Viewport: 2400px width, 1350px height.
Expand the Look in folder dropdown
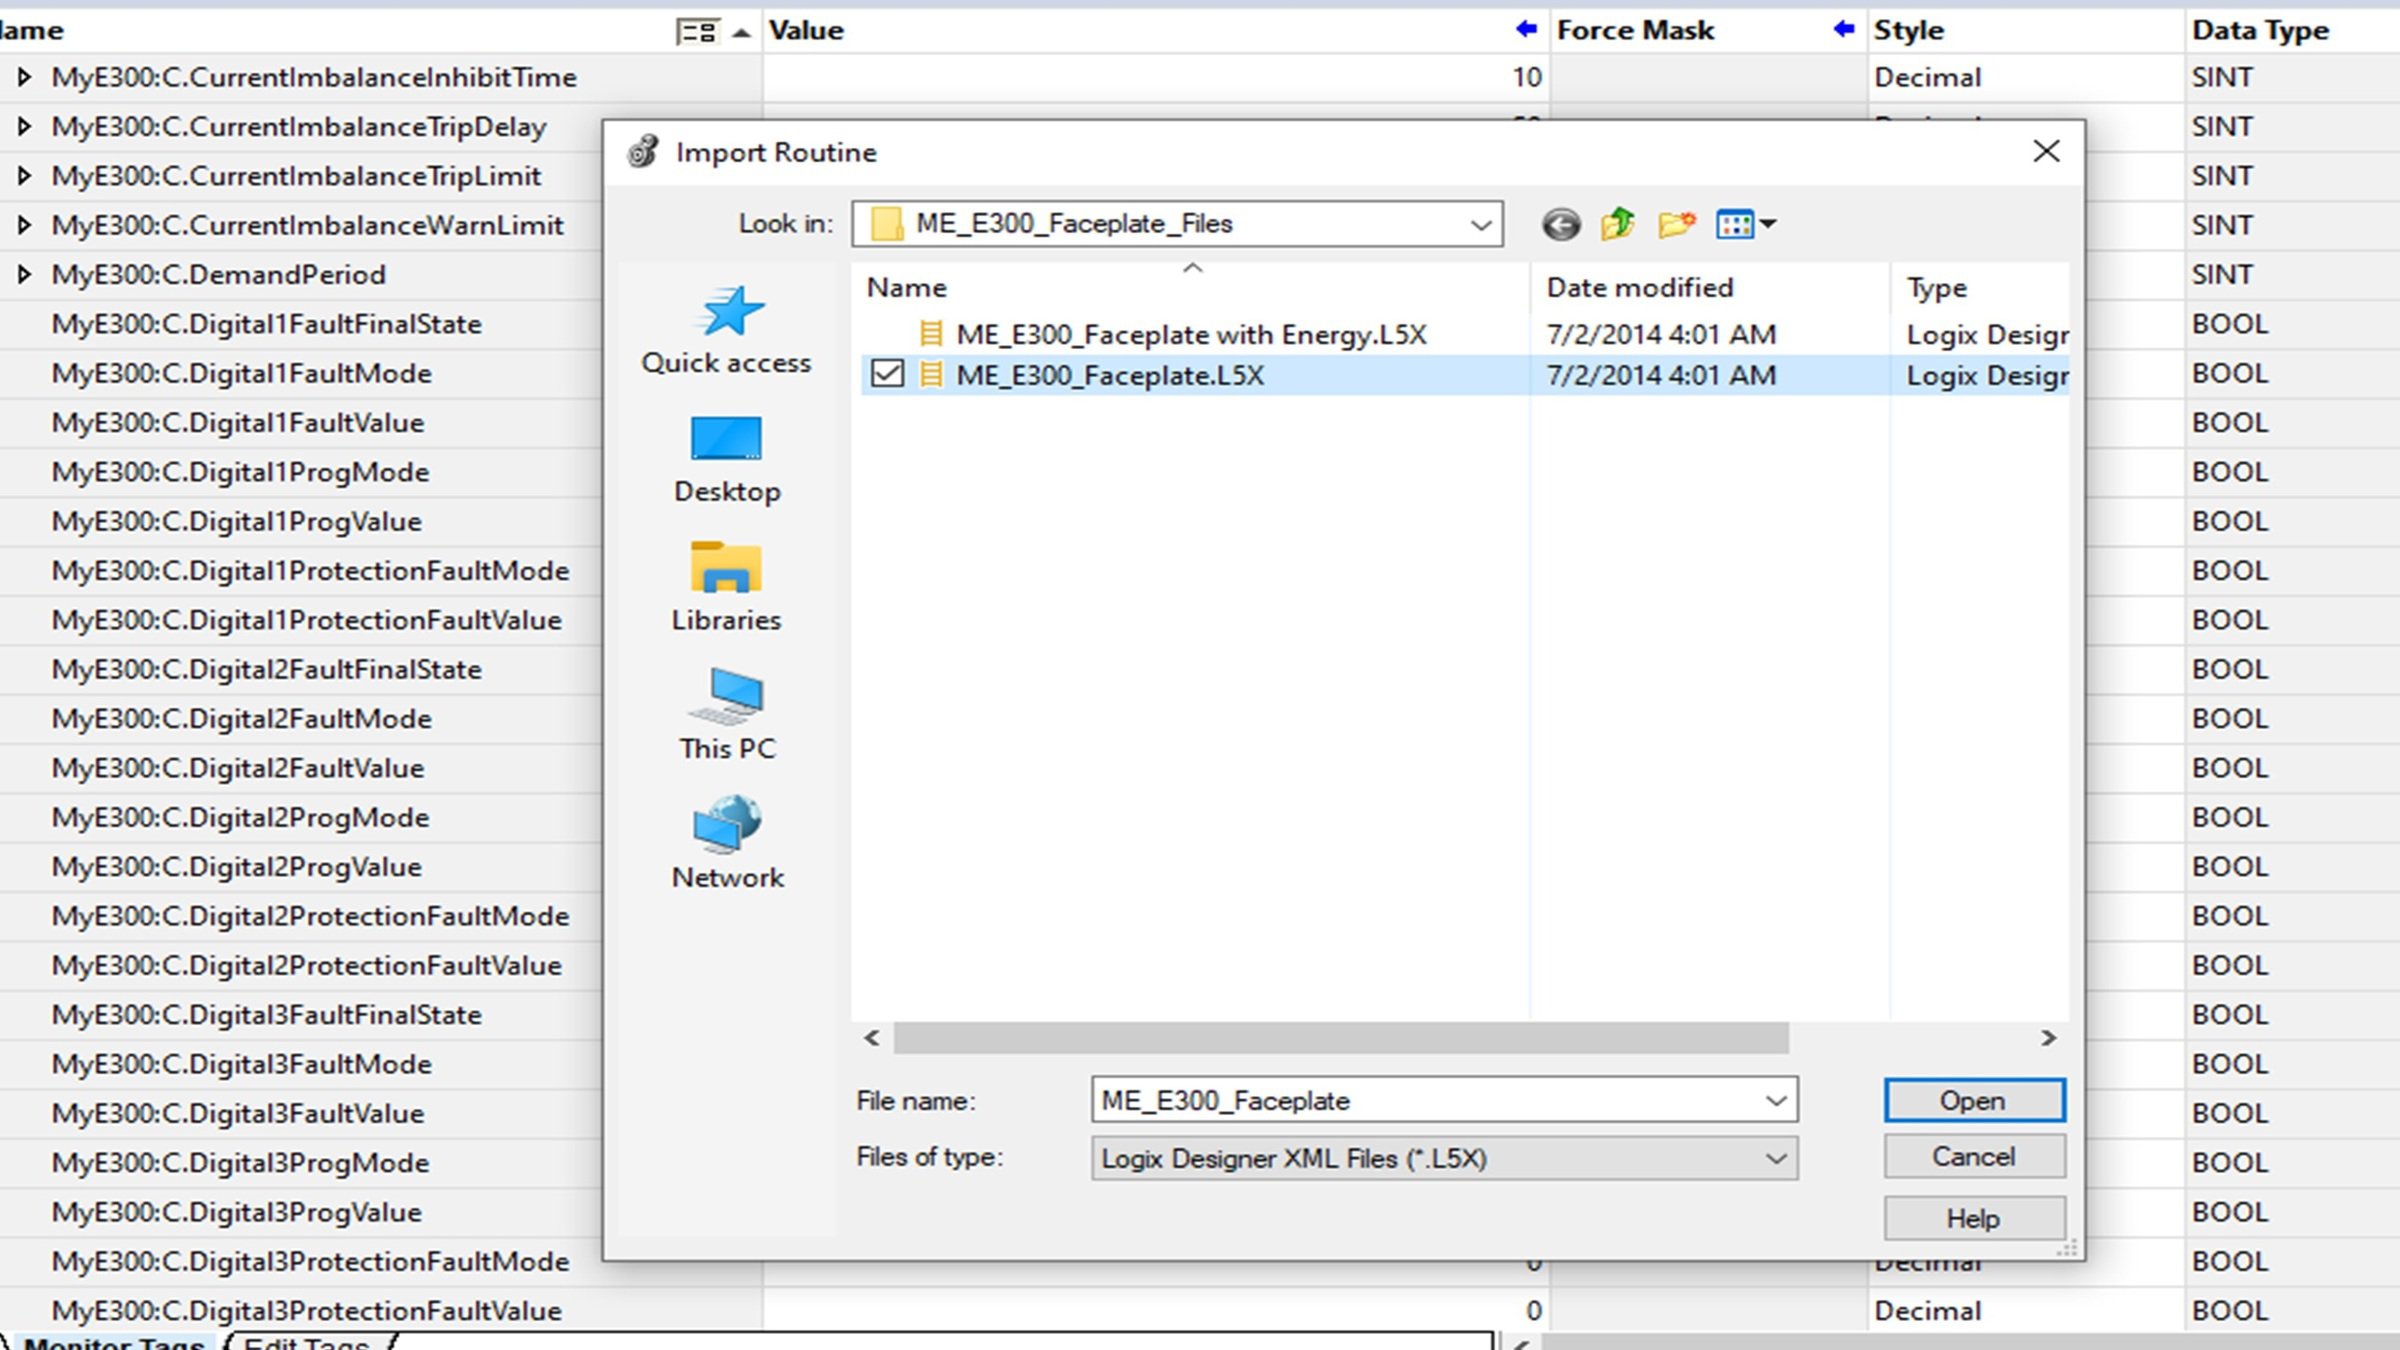pos(1481,224)
